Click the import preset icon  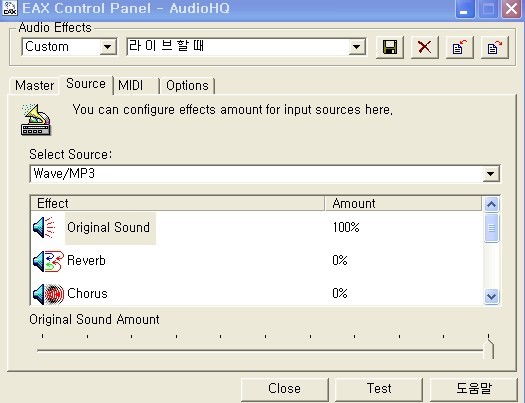[460, 47]
